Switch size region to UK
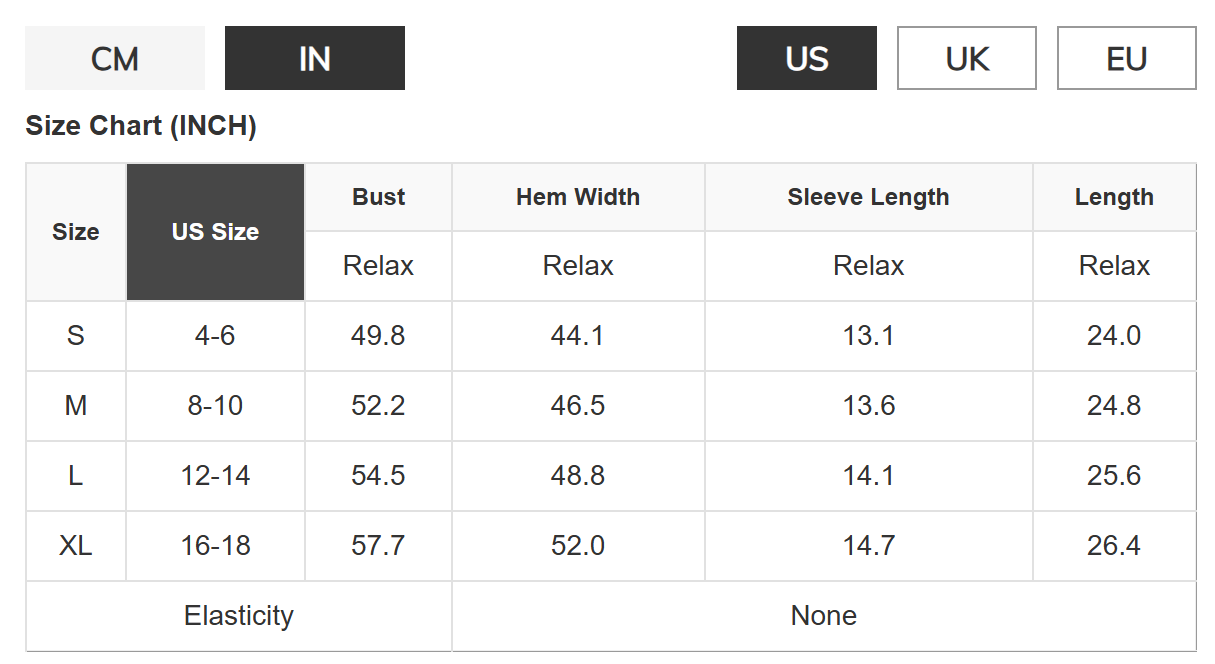The image size is (1215, 664). click(x=966, y=59)
